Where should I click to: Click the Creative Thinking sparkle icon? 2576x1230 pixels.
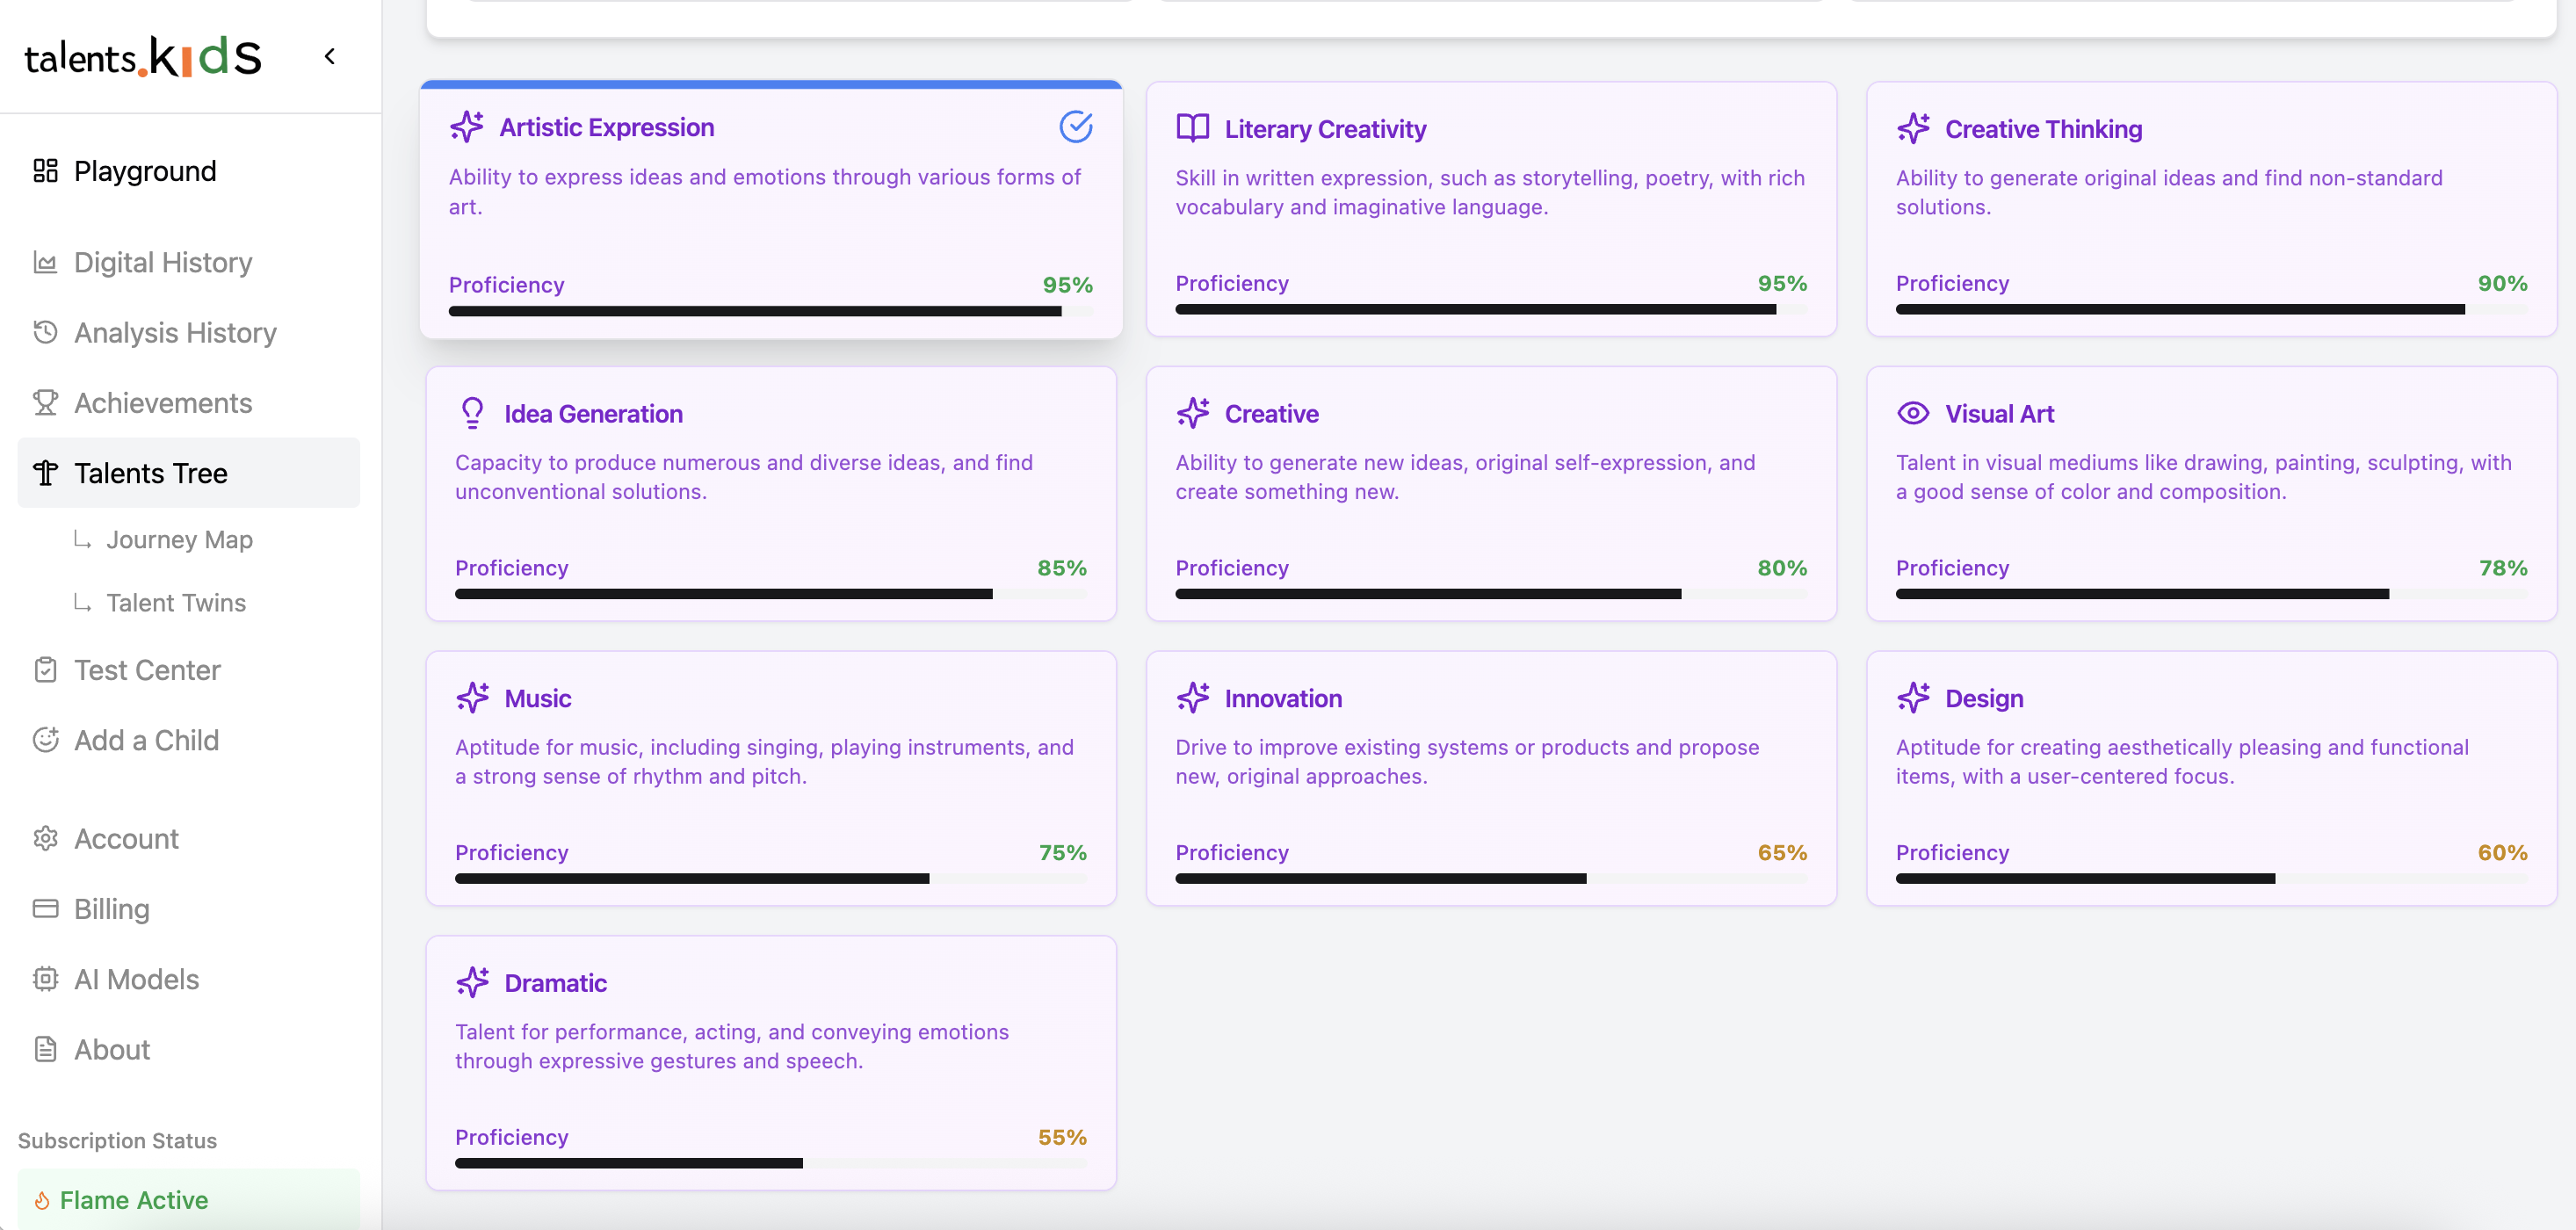coord(1913,128)
